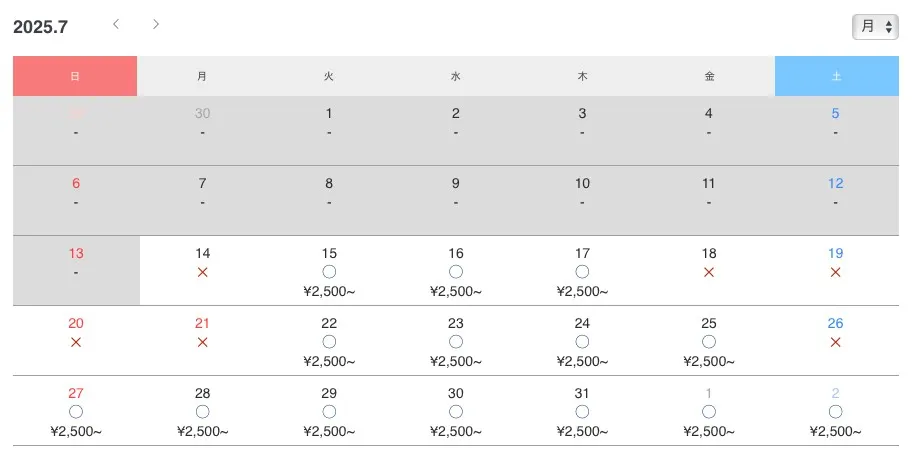Click the 2025.7 month heading

coord(40,27)
